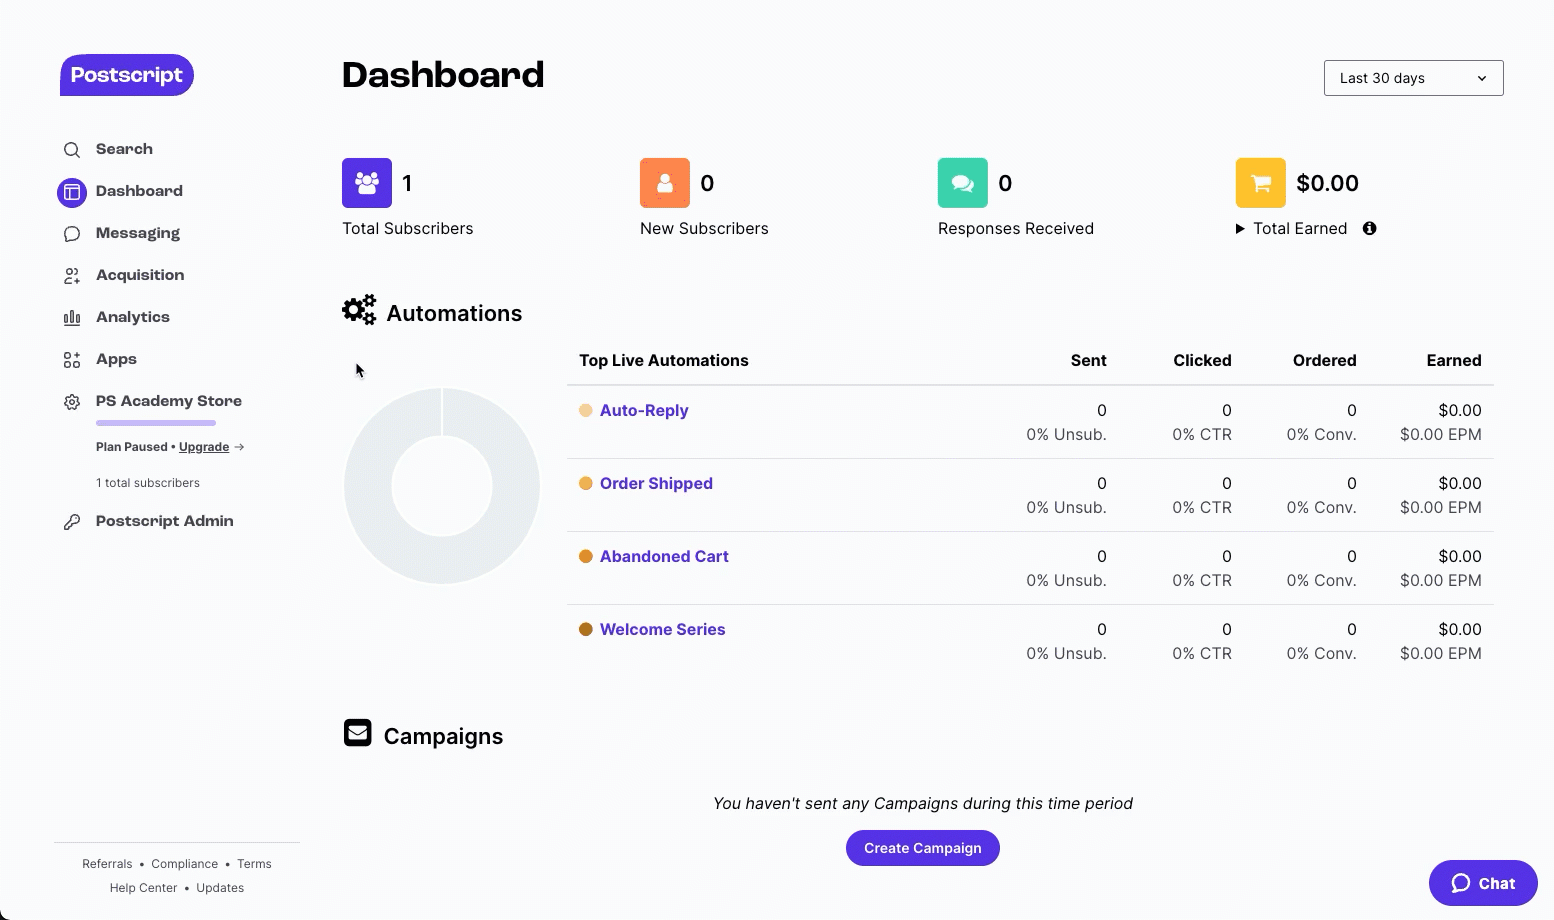Screen dimensions: 1554x920
Task: Go to Dashboard menu item
Action: coord(139,191)
